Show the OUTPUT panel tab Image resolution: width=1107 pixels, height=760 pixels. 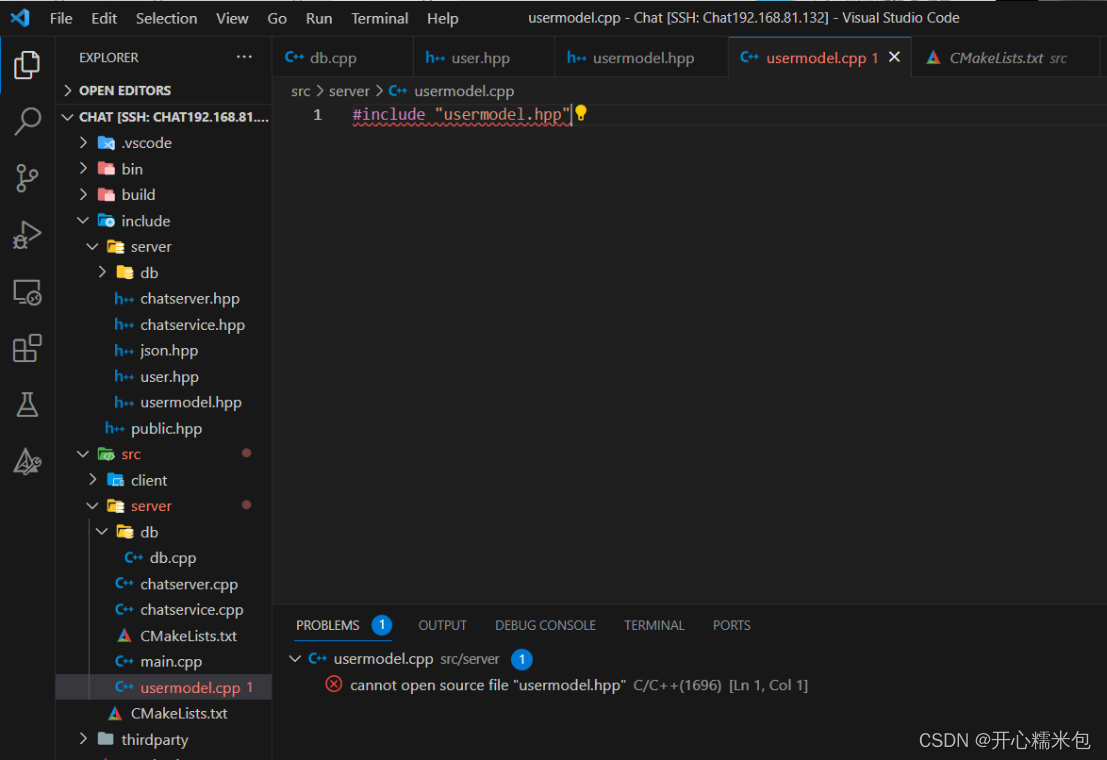coord(442,625)
